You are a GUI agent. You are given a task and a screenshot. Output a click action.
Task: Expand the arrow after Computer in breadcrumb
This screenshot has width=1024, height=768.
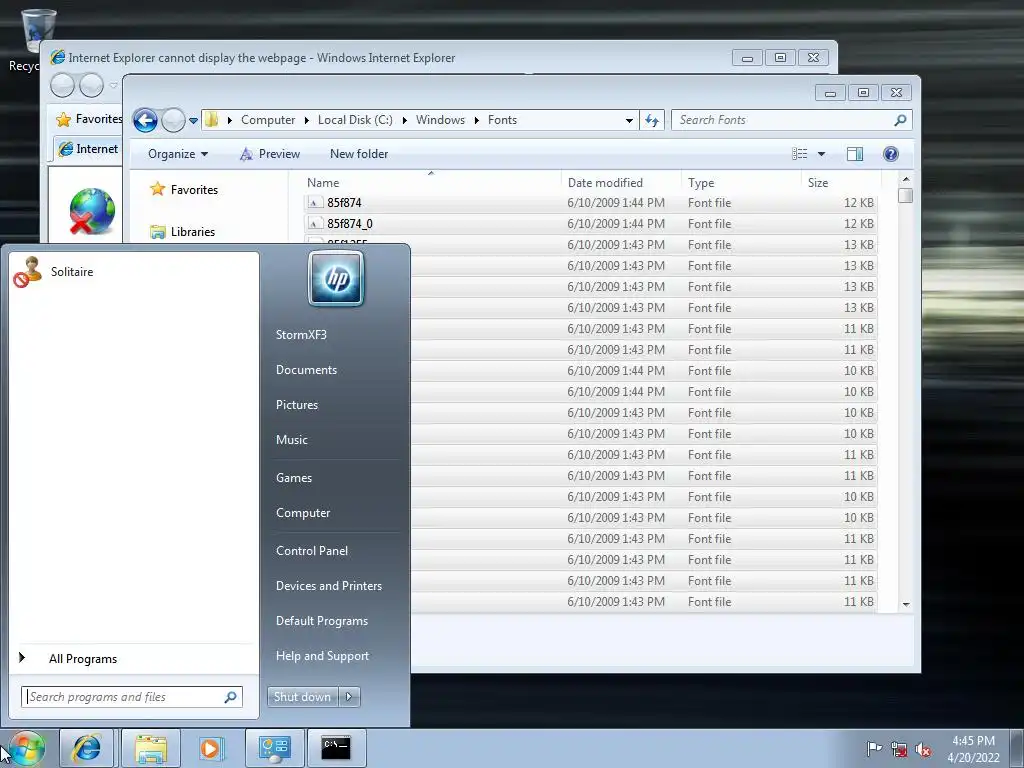(x=307, y=120)
